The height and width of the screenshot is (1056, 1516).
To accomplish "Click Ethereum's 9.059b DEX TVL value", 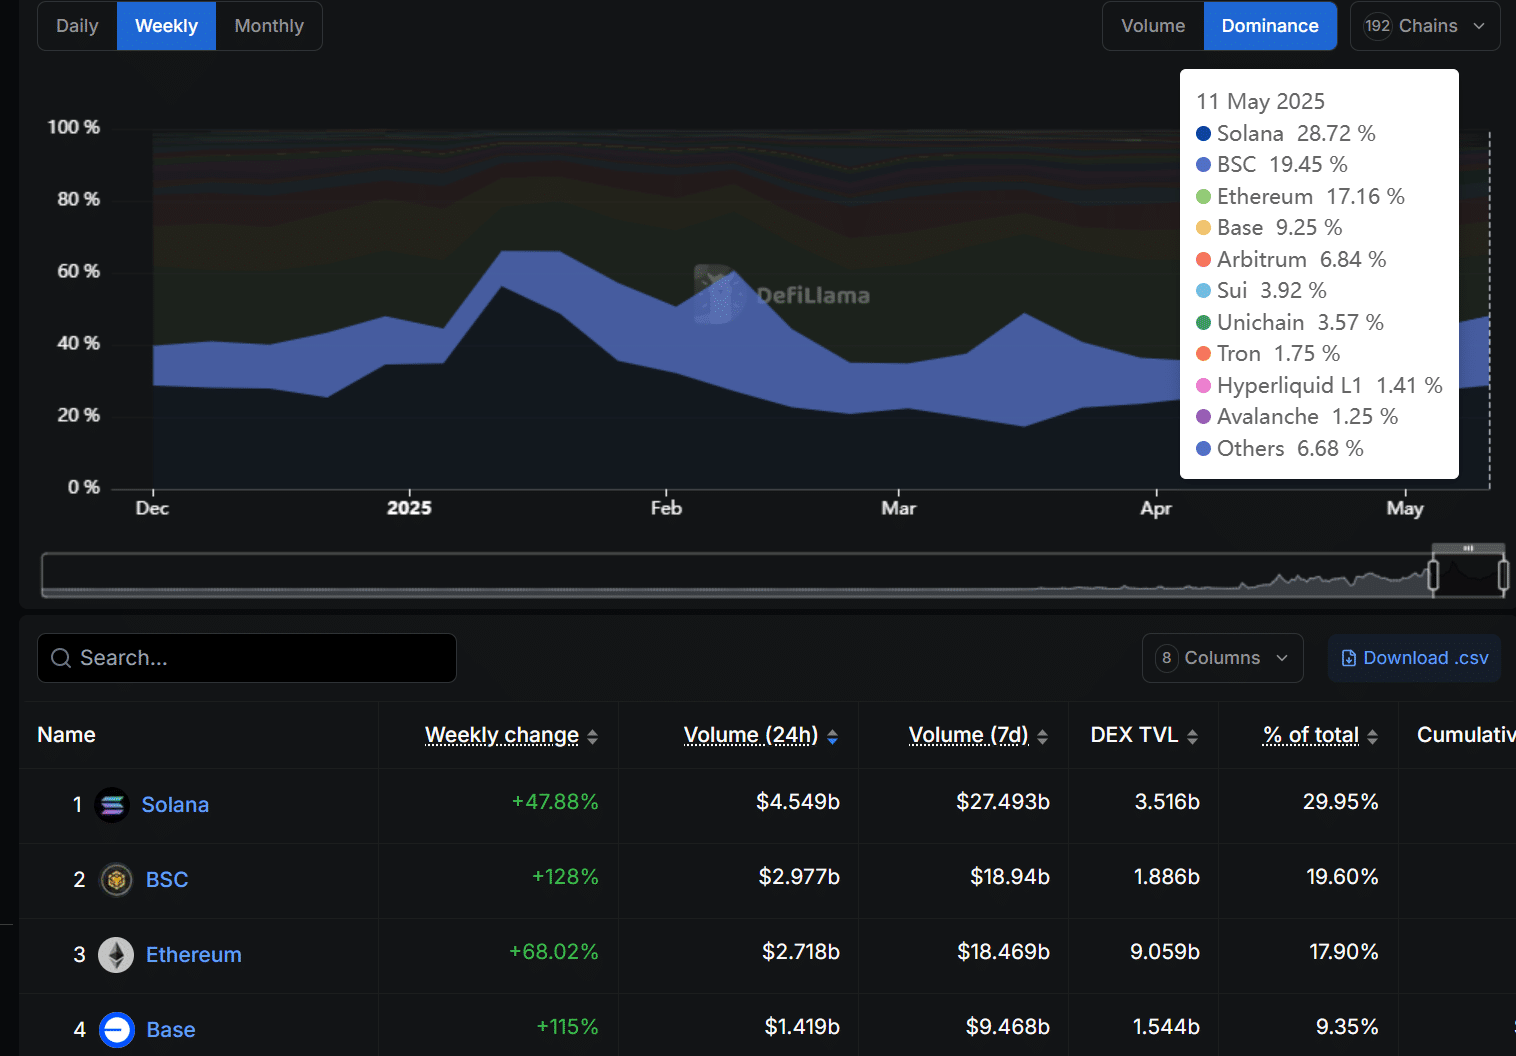I will (x=1165, y=952).
